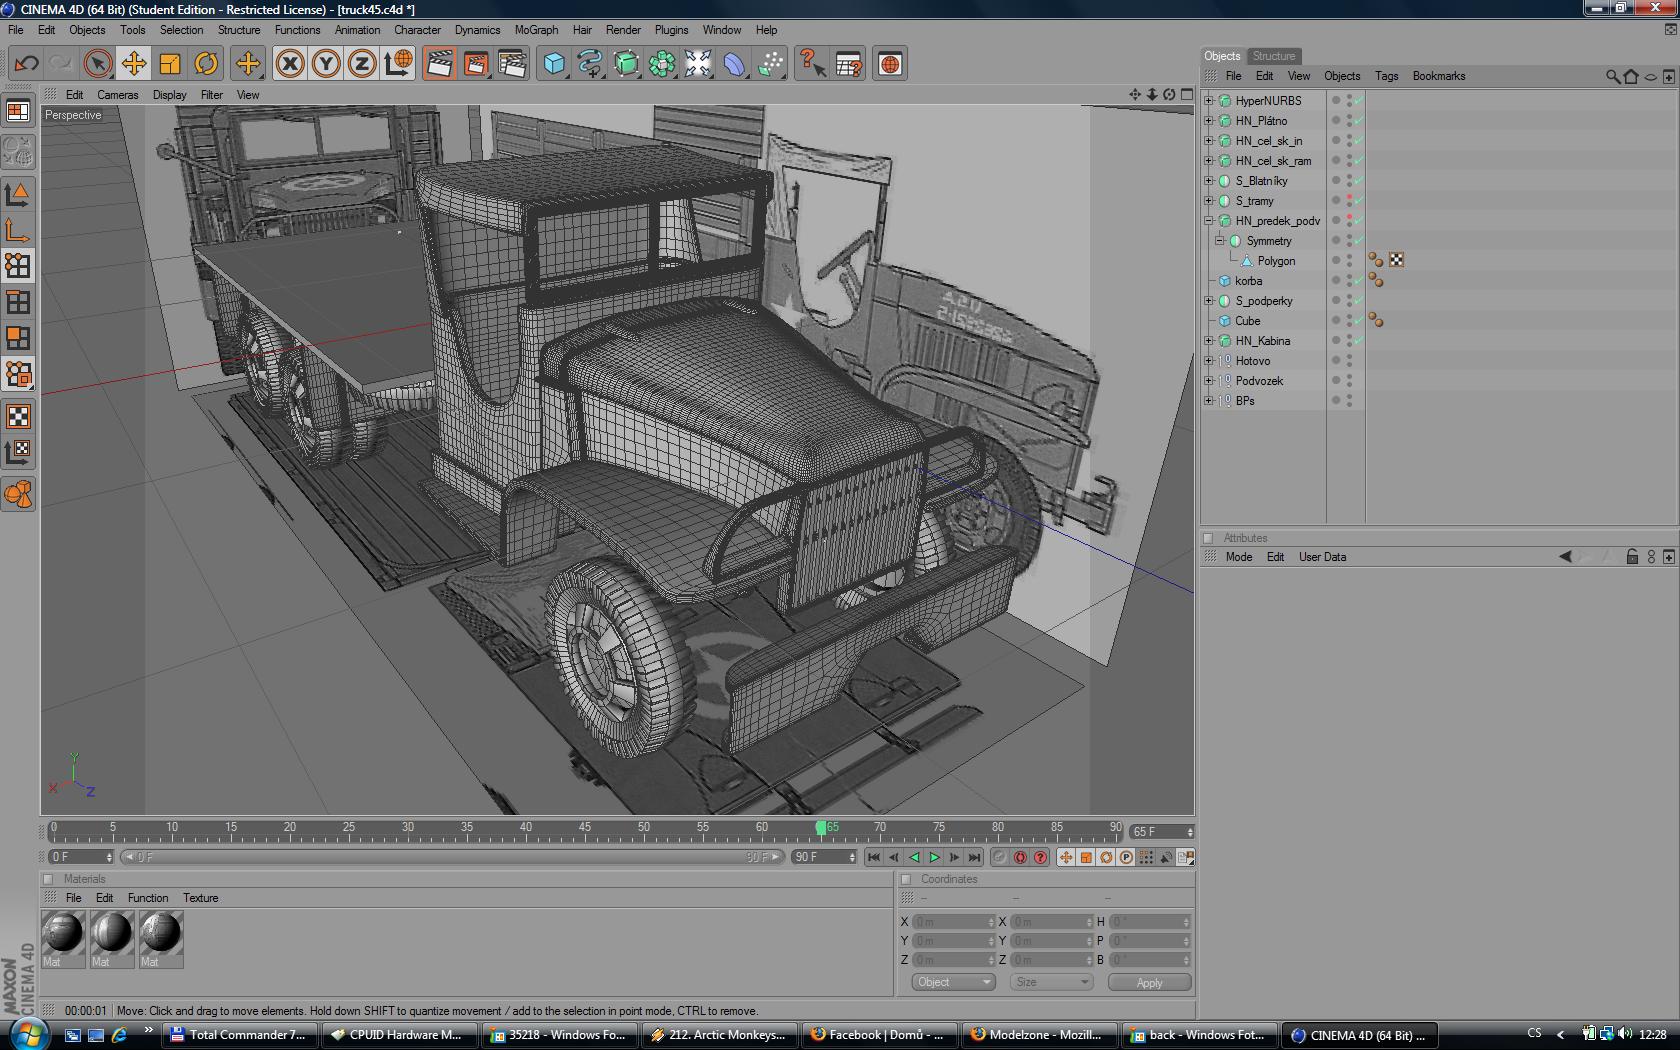Open the Render menu
Screen dimensions: 1680x1050
pyautogui.click(x=623, y=30)
